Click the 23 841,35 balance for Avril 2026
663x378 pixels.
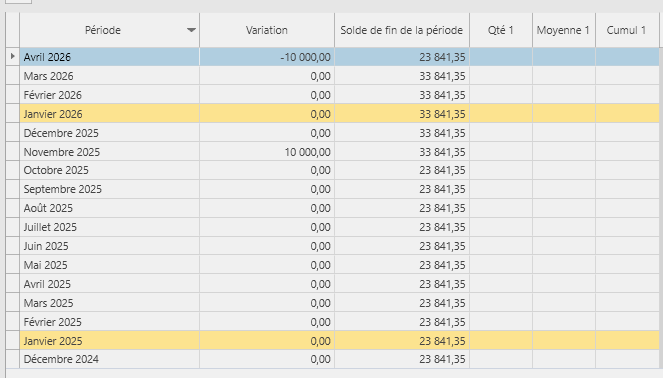tap(442, 57)
